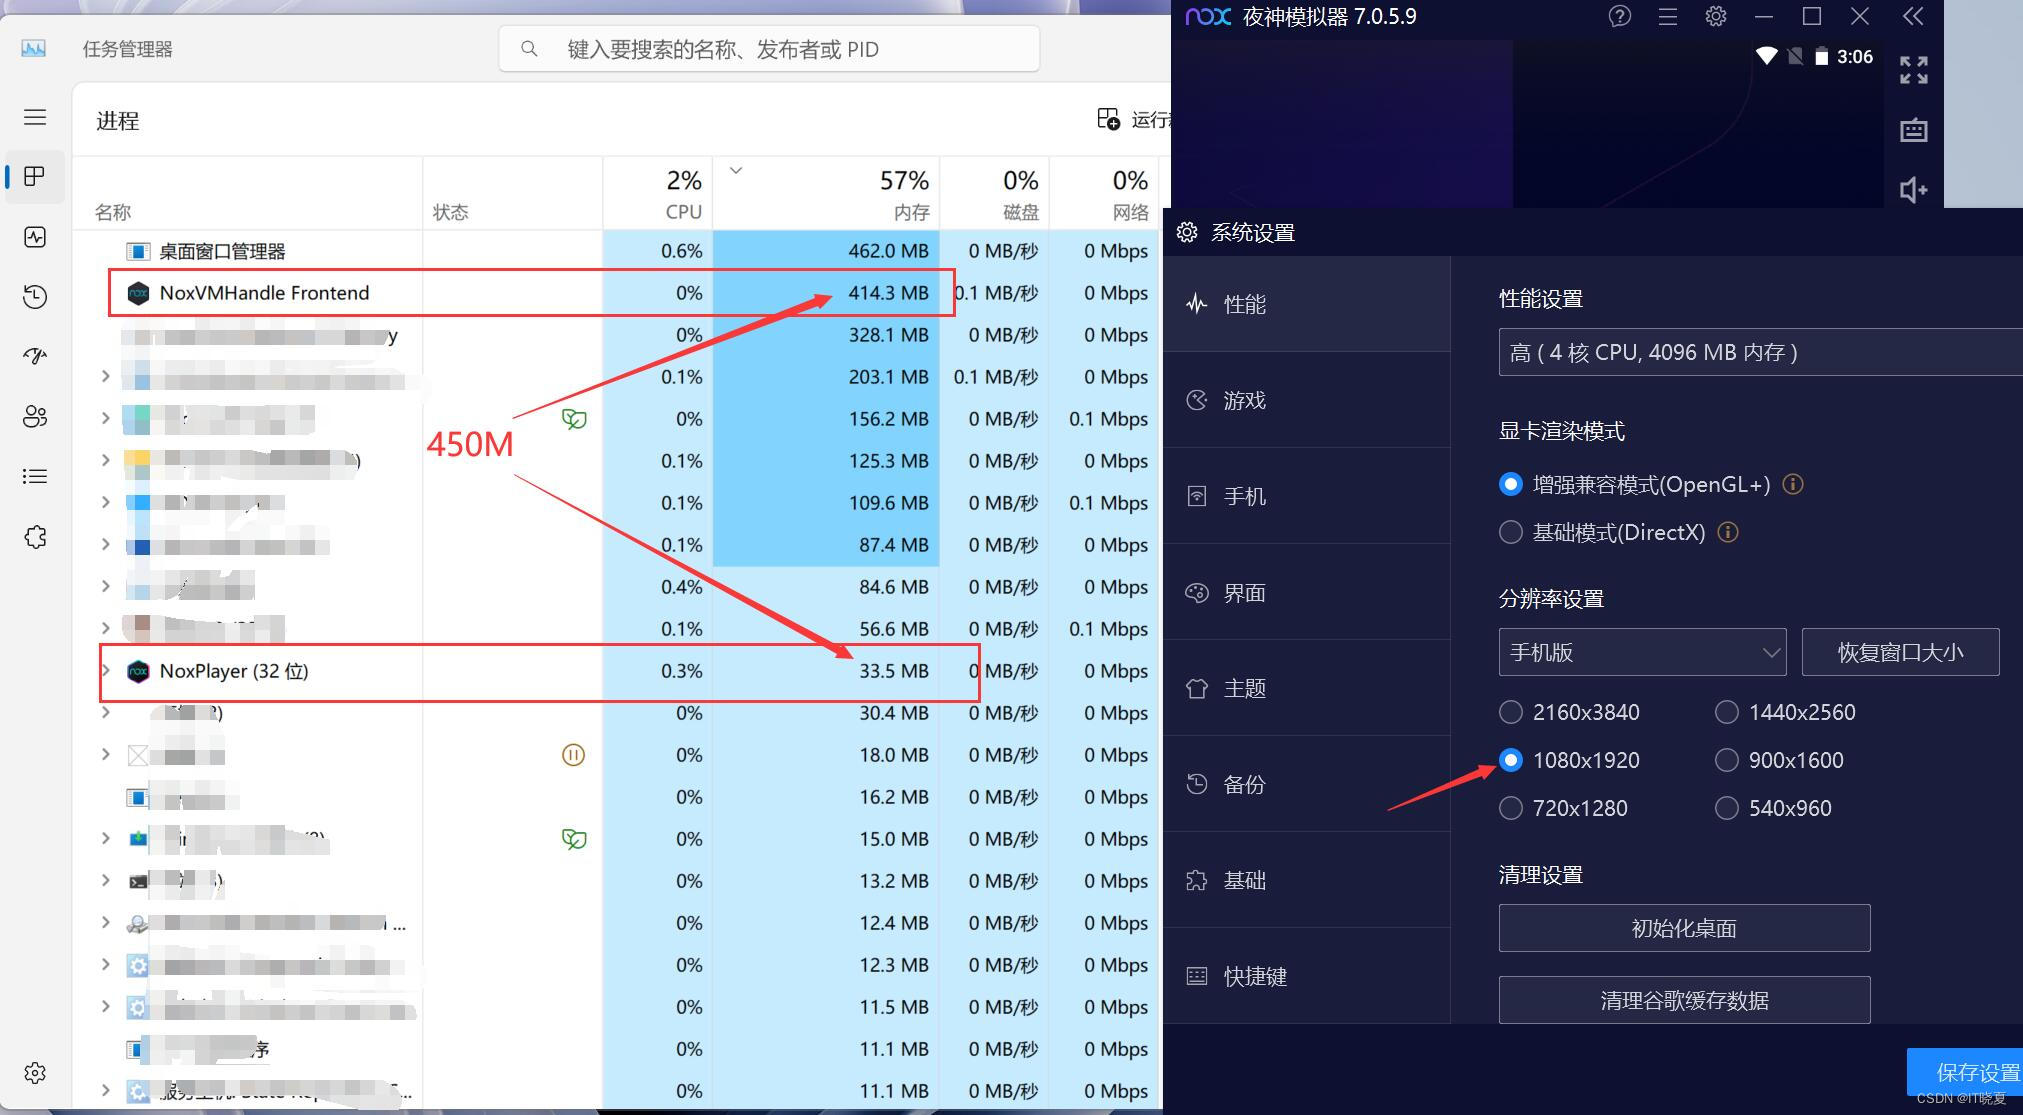Open Nox settings gear in title bar
2023x1115 pixels.
[1716, 16]
